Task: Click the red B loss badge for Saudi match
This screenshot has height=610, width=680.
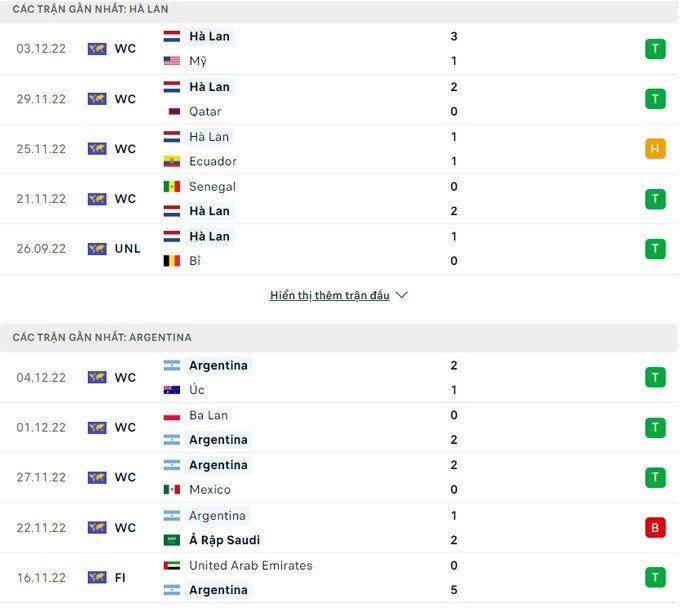Action: 655,527
